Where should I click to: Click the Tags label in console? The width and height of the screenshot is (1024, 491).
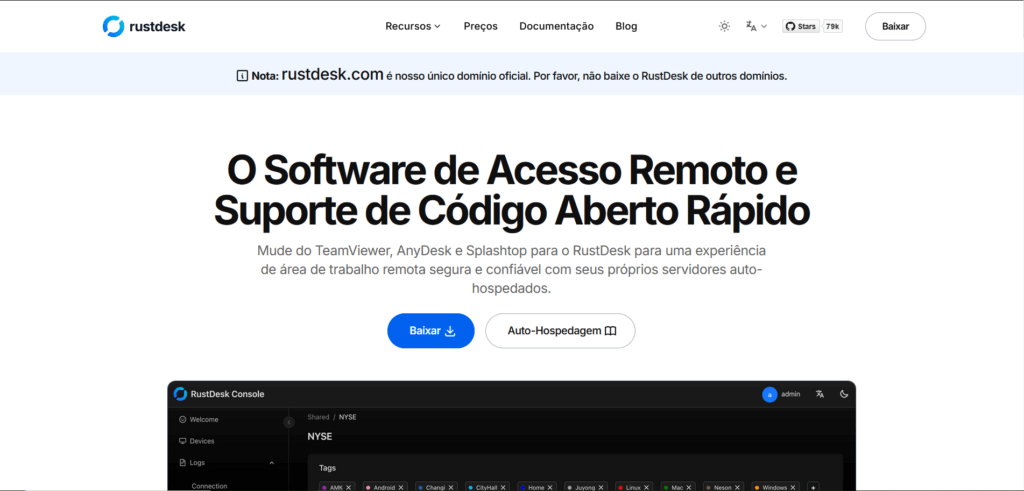(x=328, y=468)
